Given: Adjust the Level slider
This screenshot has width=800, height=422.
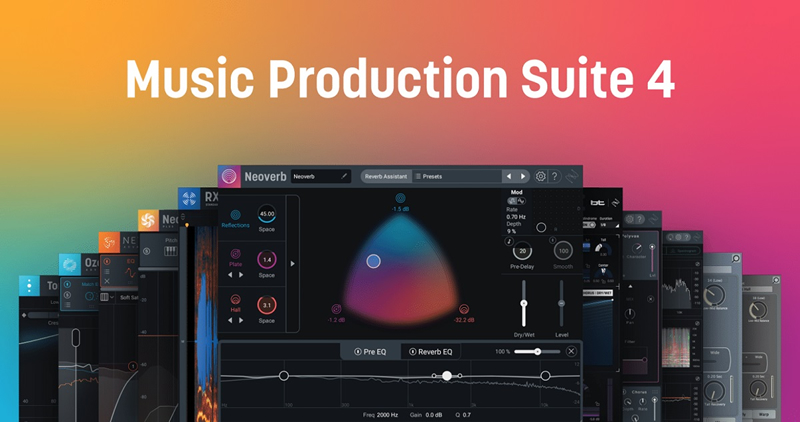Looking at the screenshot, I should tap(561, 304).
